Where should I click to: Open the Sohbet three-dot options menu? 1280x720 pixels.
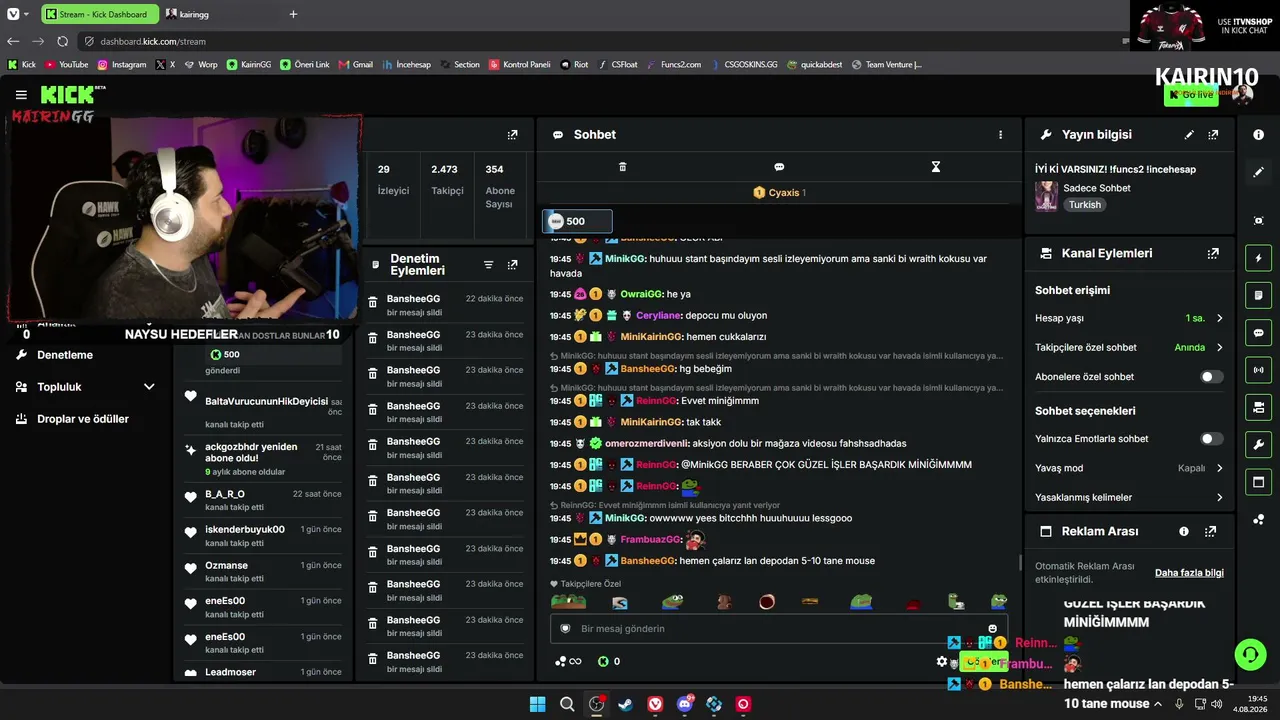[x=1000, y=135]
